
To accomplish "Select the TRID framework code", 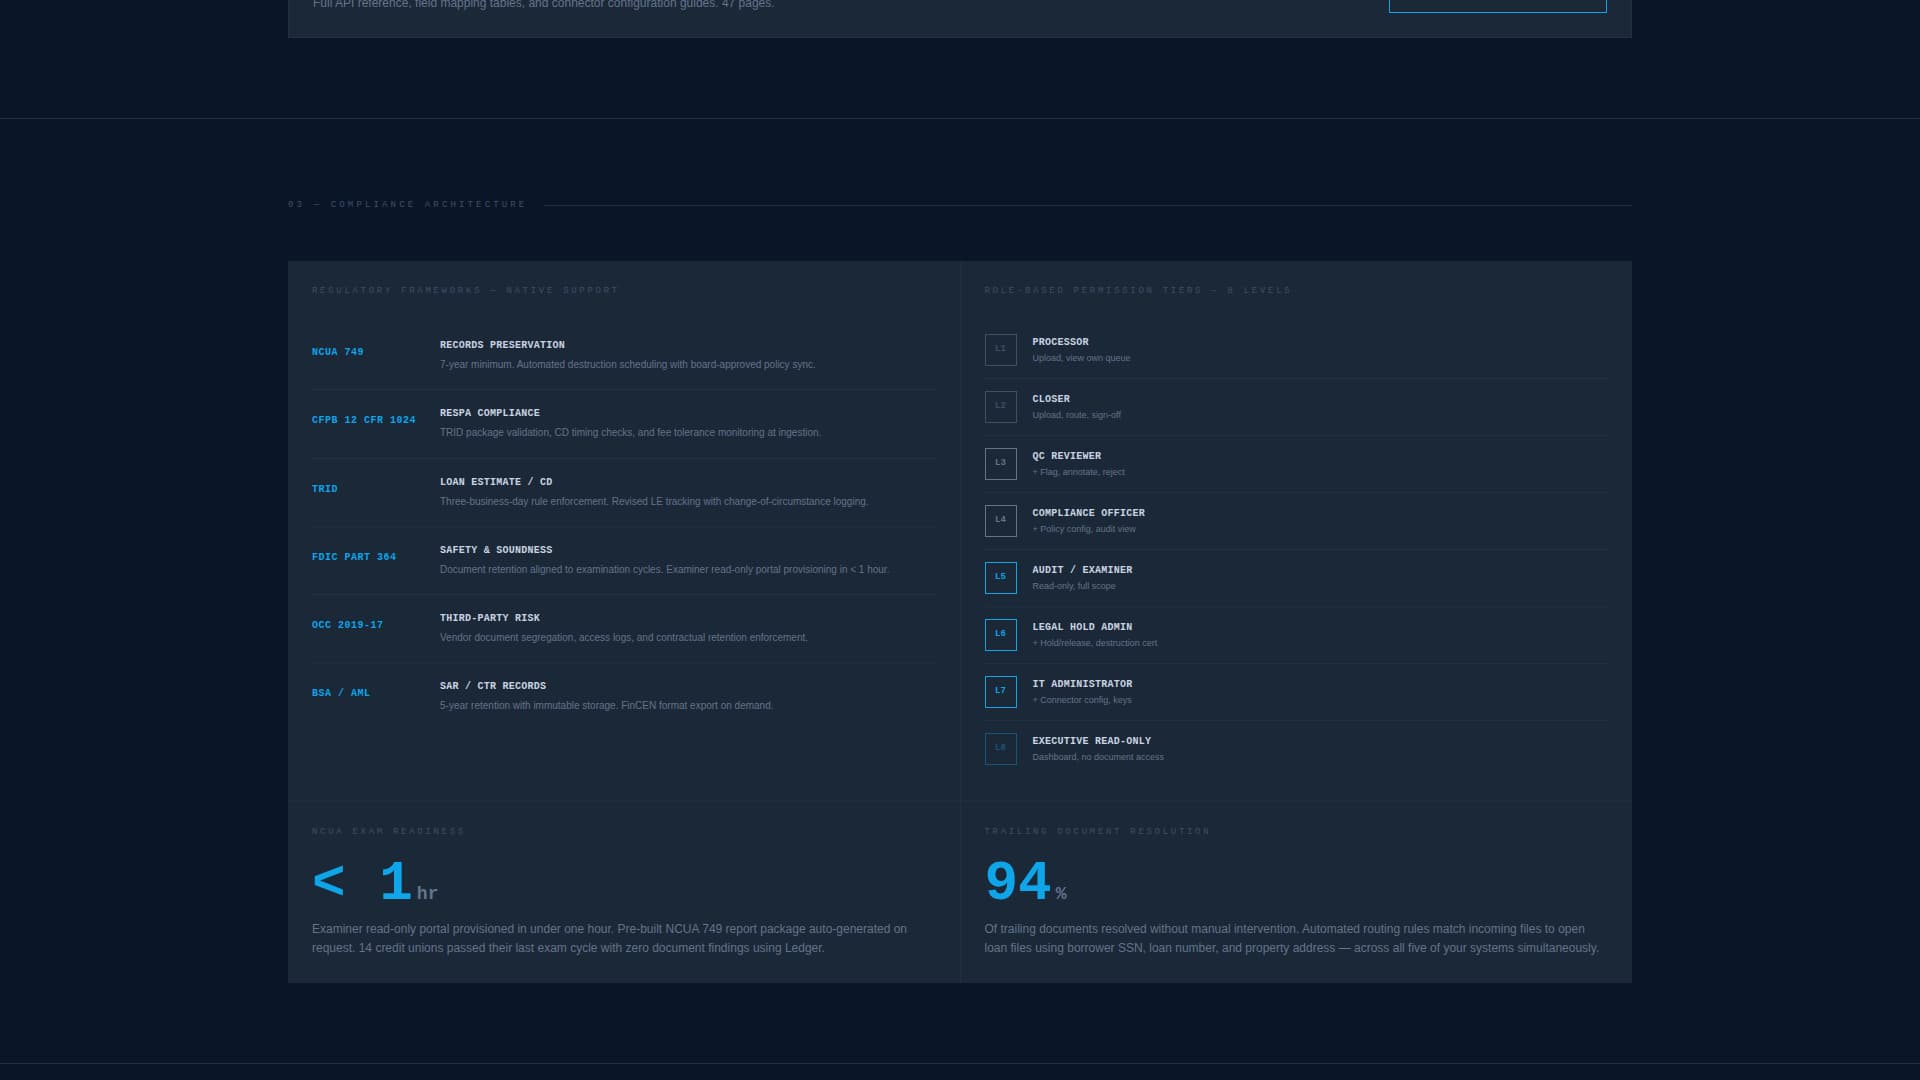I will (324, 489).
